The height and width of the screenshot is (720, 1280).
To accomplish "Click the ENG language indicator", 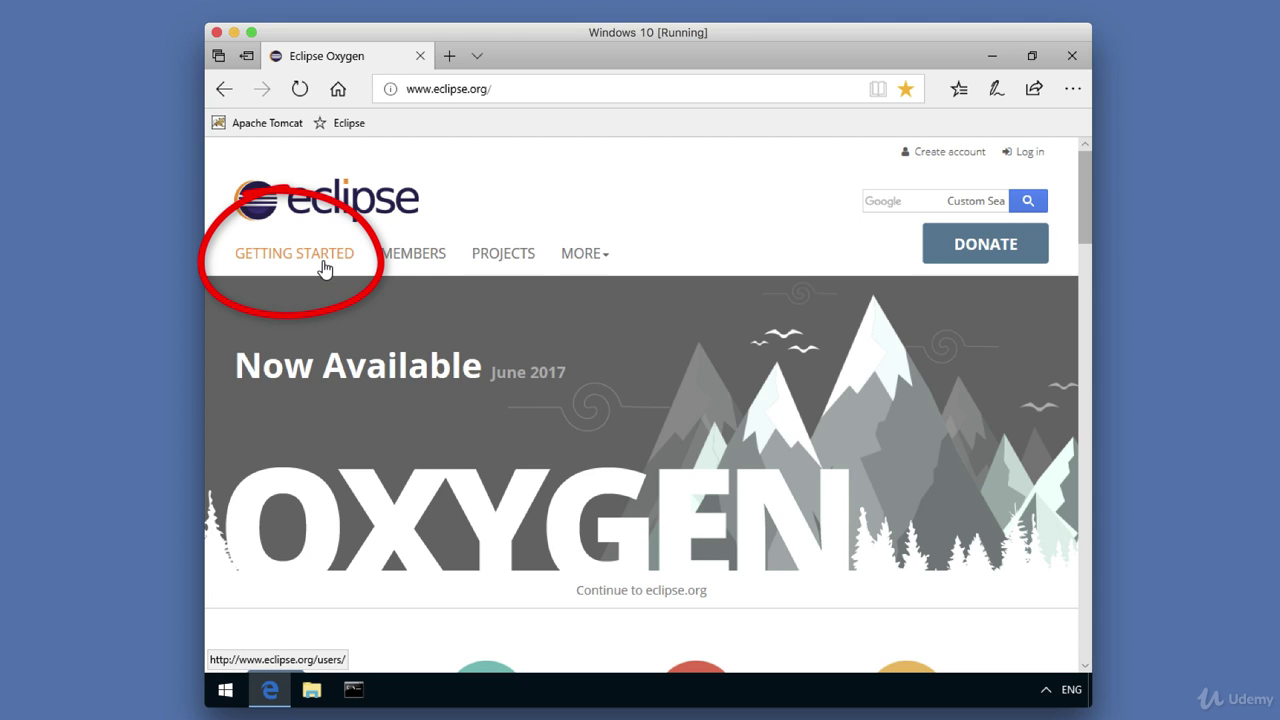I will click(x=1071, y=690).
